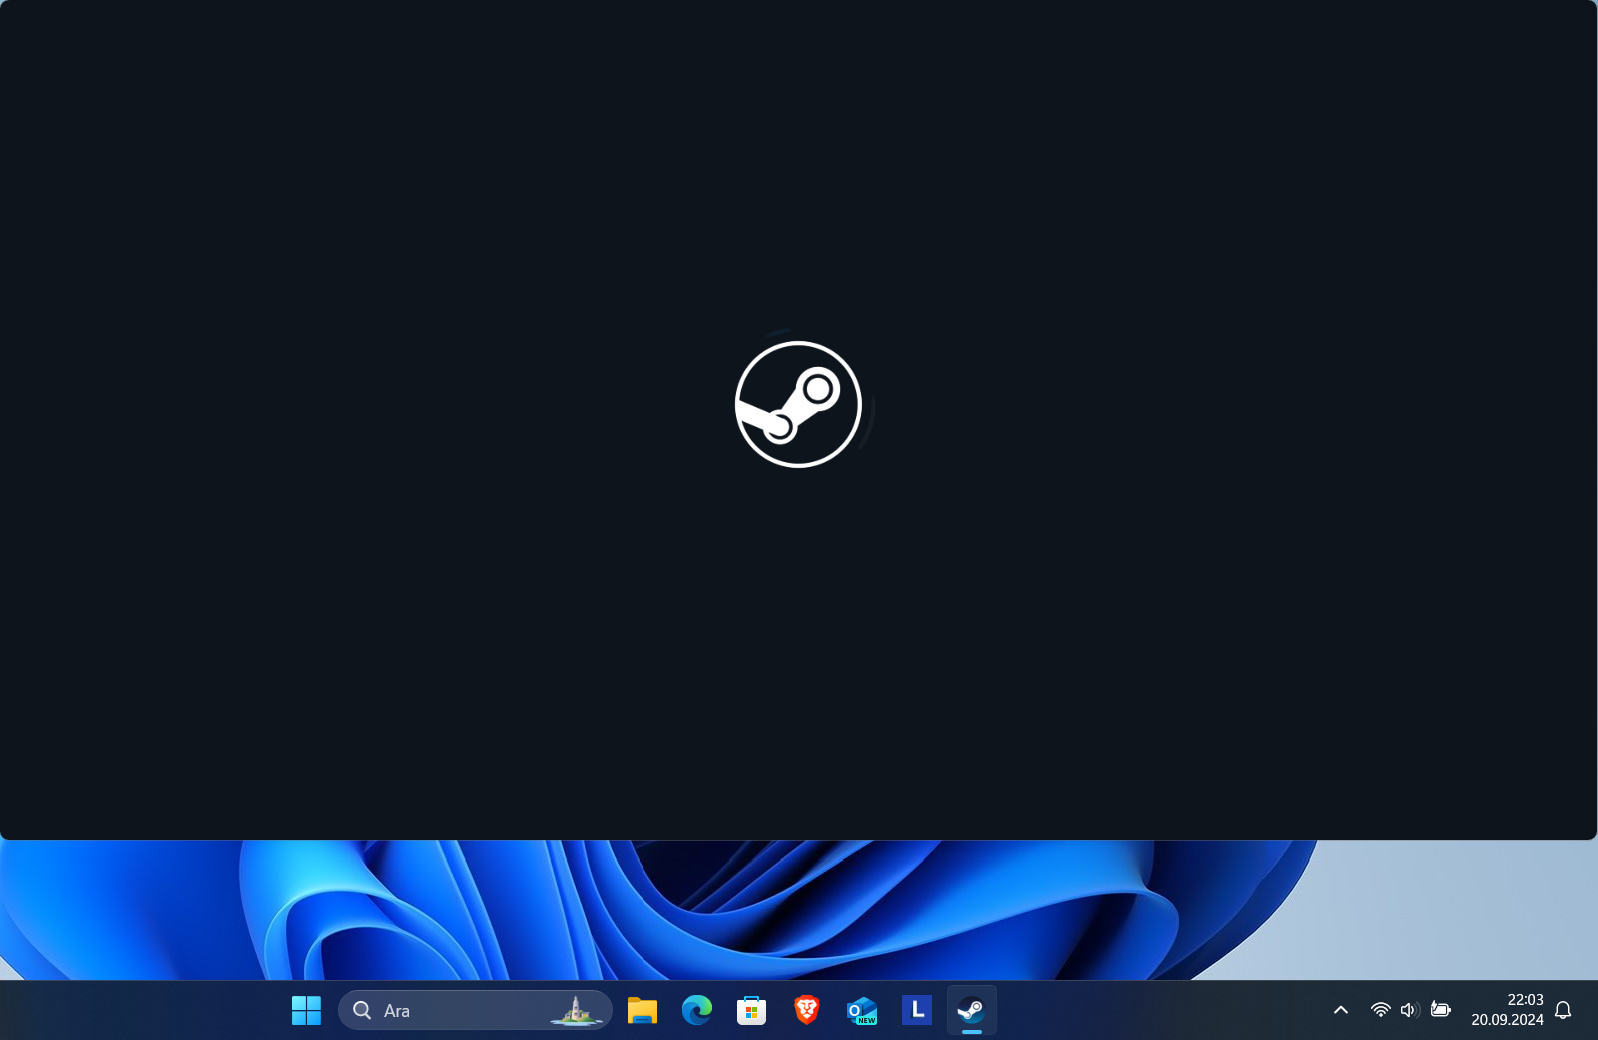
Task: Open the blue L app on the taskbar
Action: pyautogui.click(x=917, y=1010)
